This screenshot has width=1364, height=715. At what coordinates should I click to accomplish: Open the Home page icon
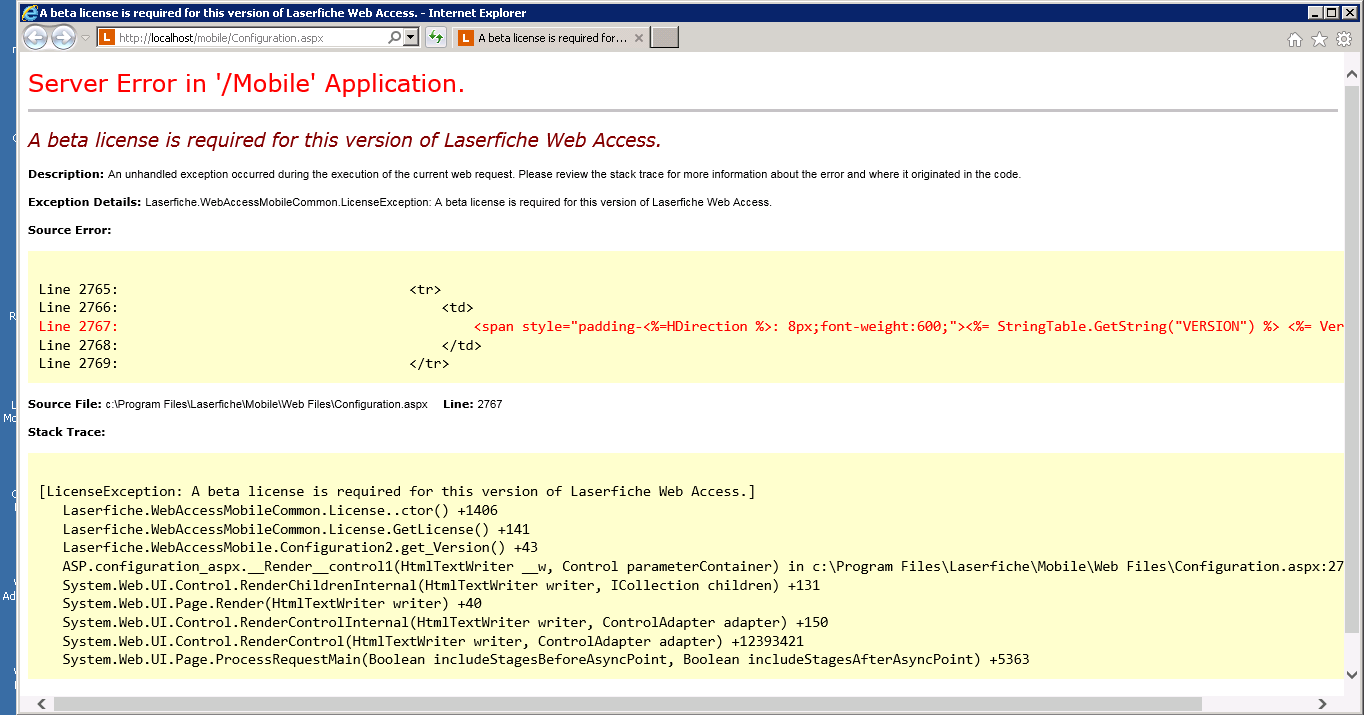pyautogui.click(x=1294, y=39)
